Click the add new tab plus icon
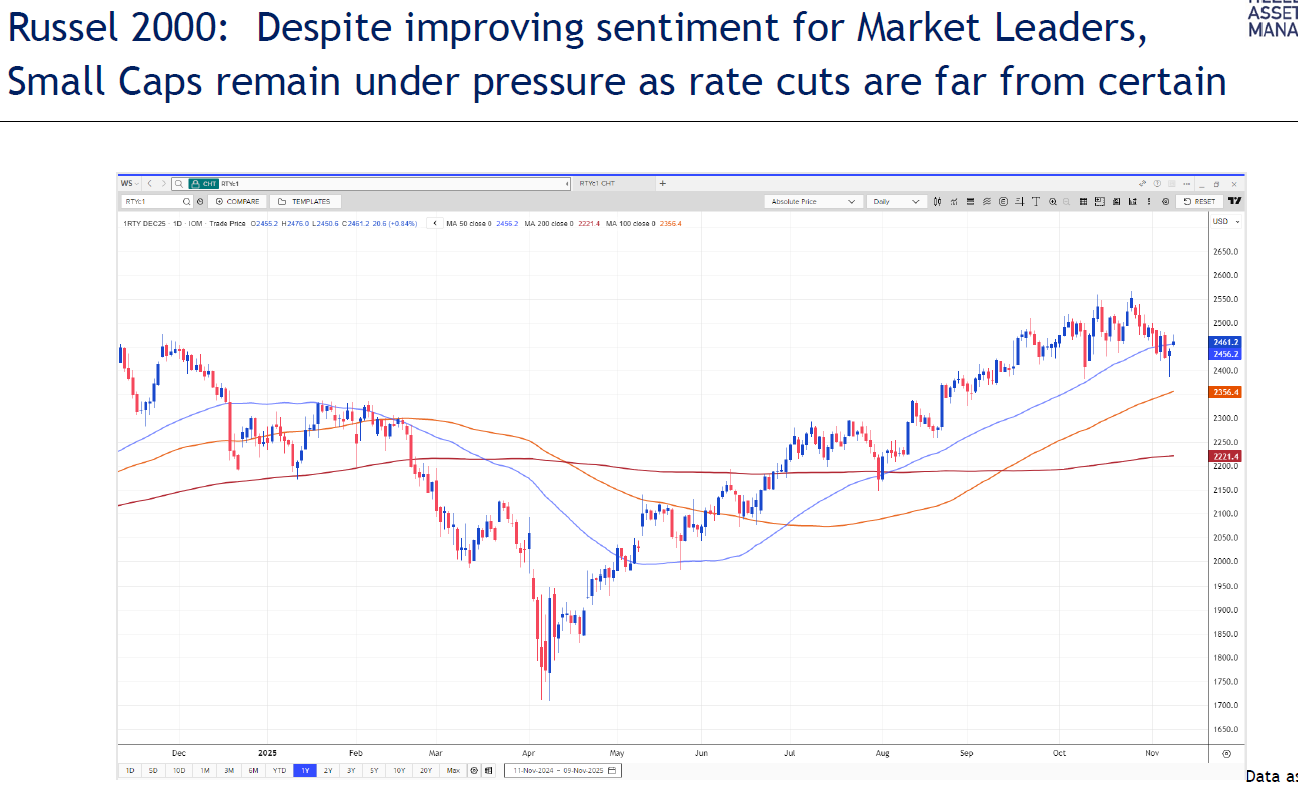1298x794 pixels. coord(662,184)
